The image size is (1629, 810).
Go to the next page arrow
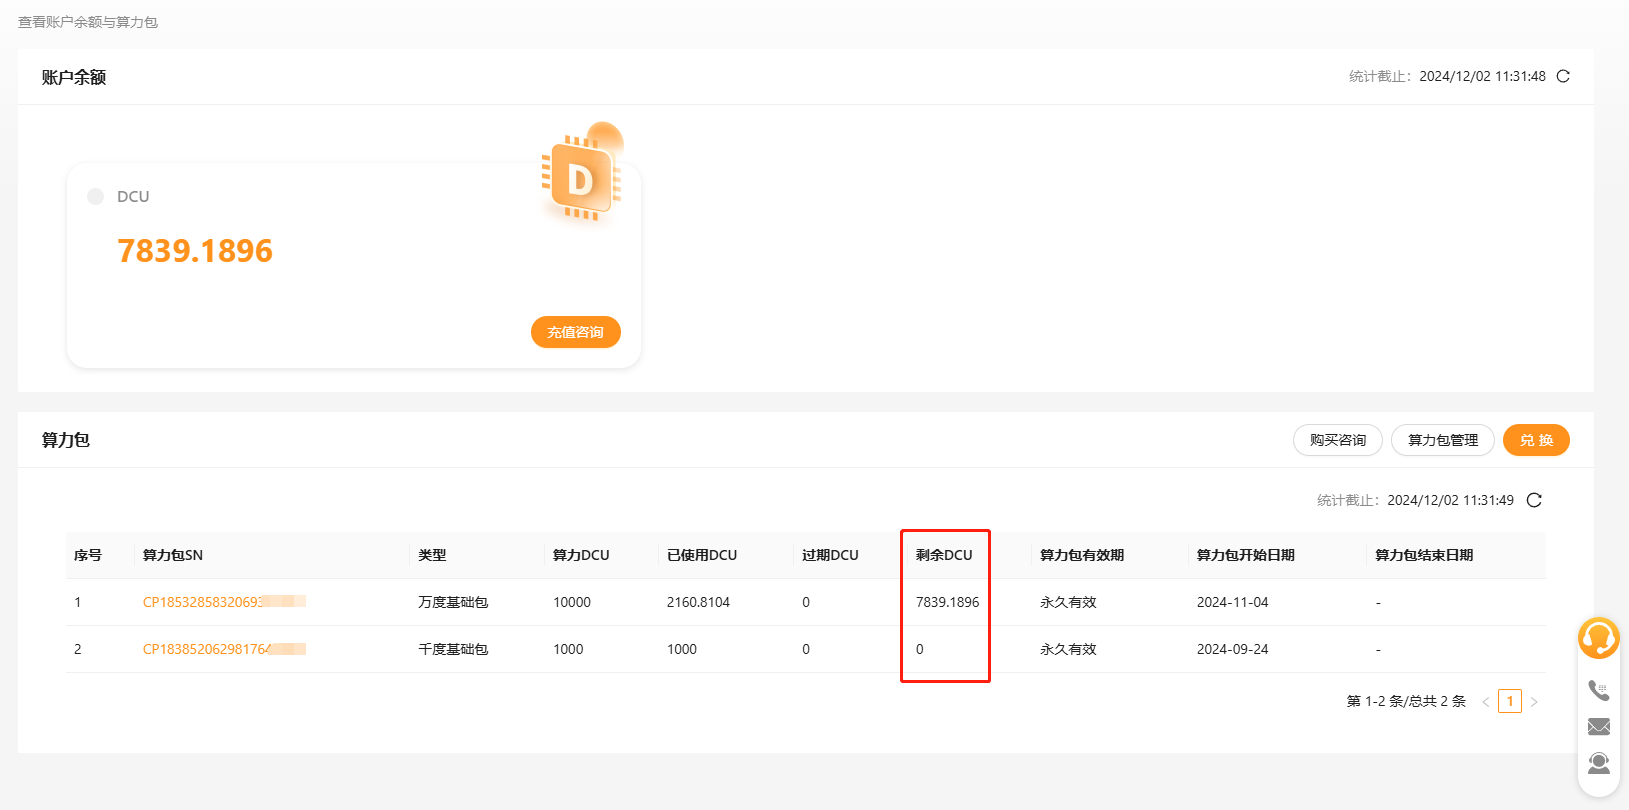pyautogui.click(x=1534, y=702)
